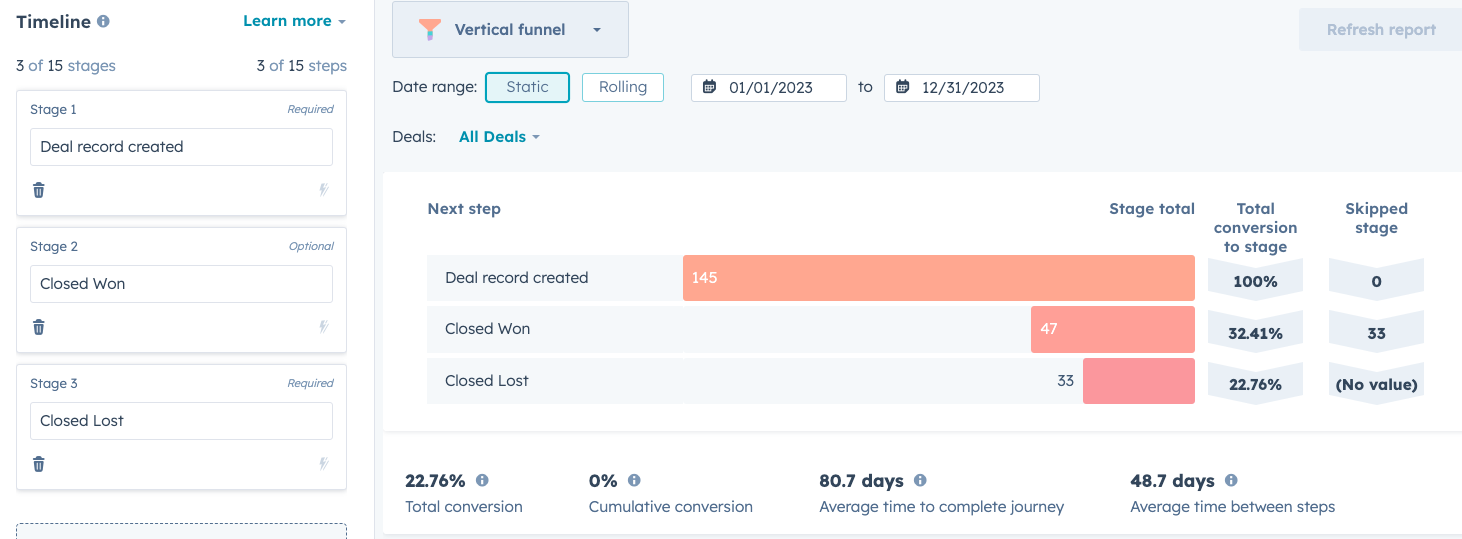The image size is (1462, 539).
Task: Click the Stage total column header
Action: pos(1152,209)
